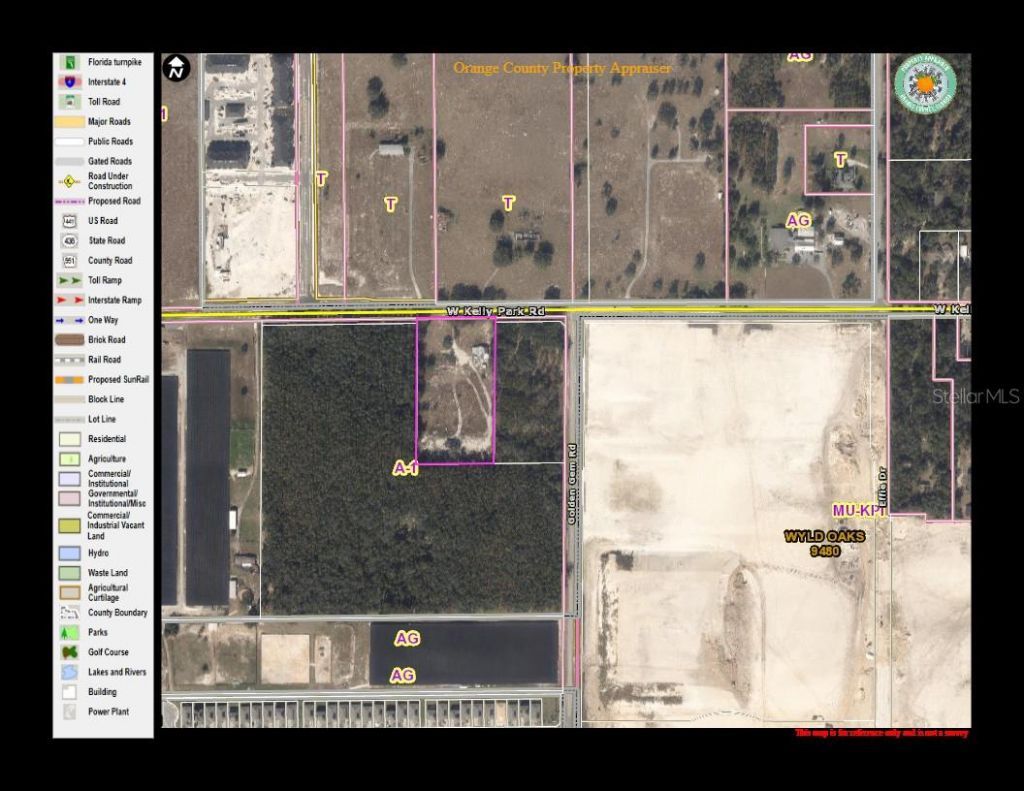This screenshot has height=791, width=1024.
Task: Select the State Road 436 shield icon
Action: (68, 240)
